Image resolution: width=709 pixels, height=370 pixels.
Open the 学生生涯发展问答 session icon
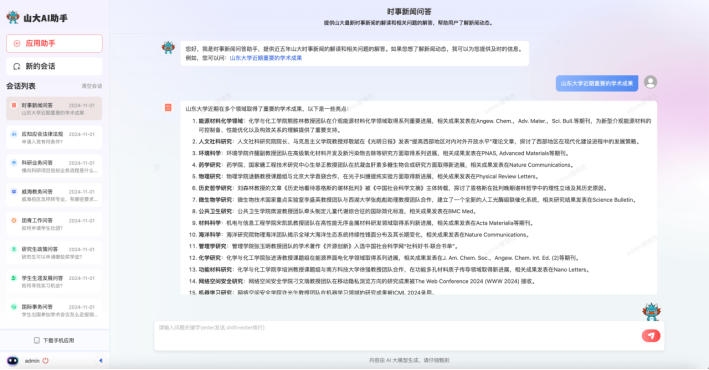click(14, 278)
